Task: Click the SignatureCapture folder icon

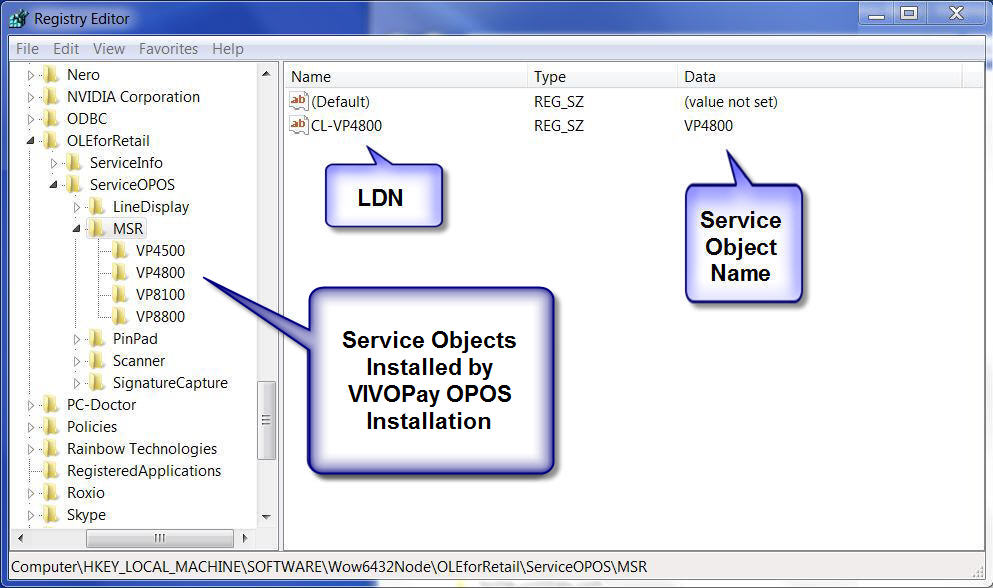Action: click(x=97, y=383)
